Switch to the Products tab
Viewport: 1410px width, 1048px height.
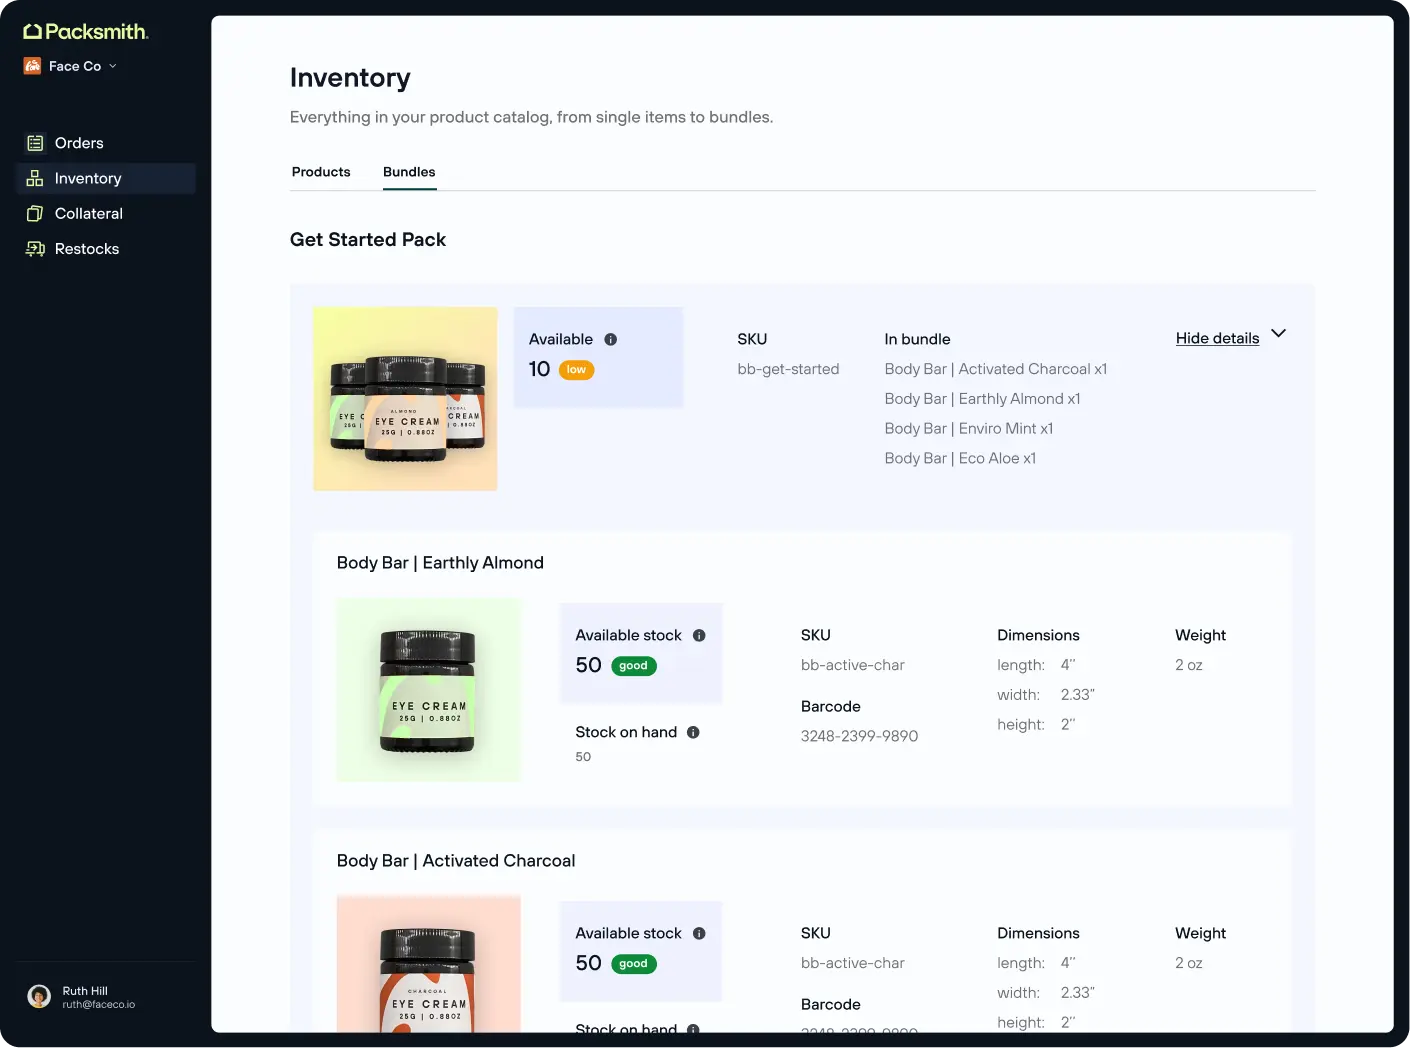[321, 172]
